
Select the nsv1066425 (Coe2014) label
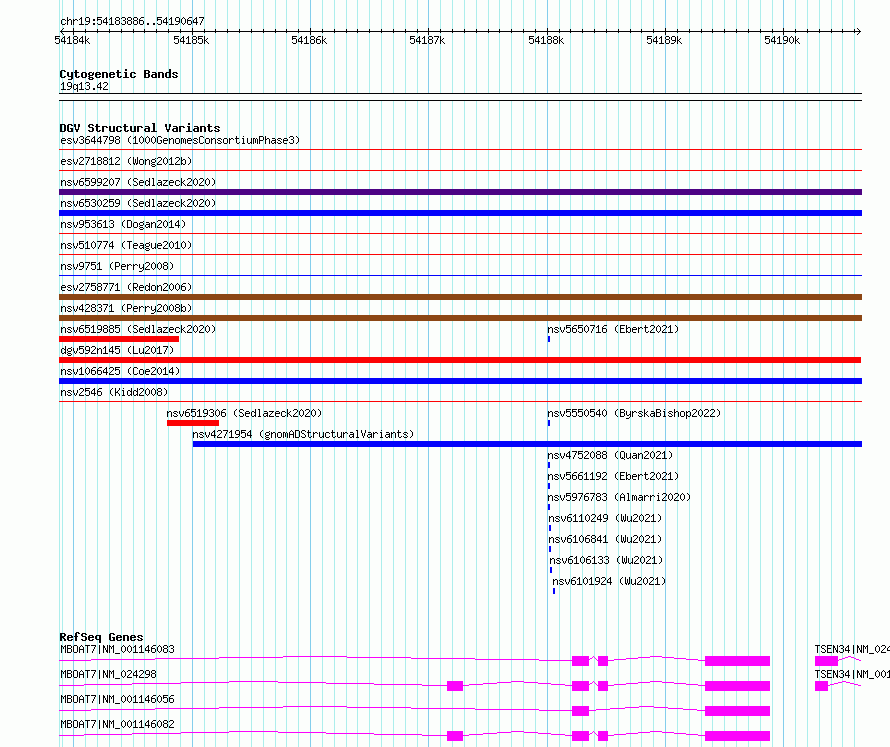[120, 371]
